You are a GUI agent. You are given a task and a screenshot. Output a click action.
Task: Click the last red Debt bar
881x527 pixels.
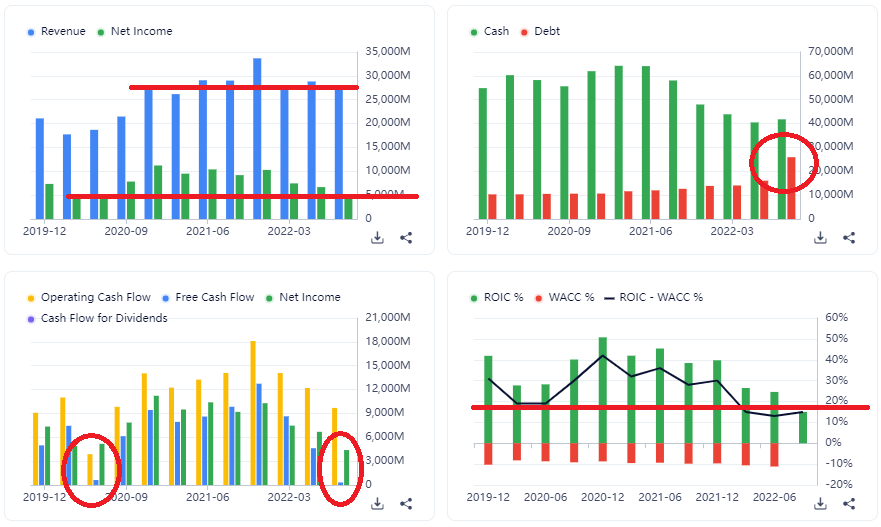[791, 188]
